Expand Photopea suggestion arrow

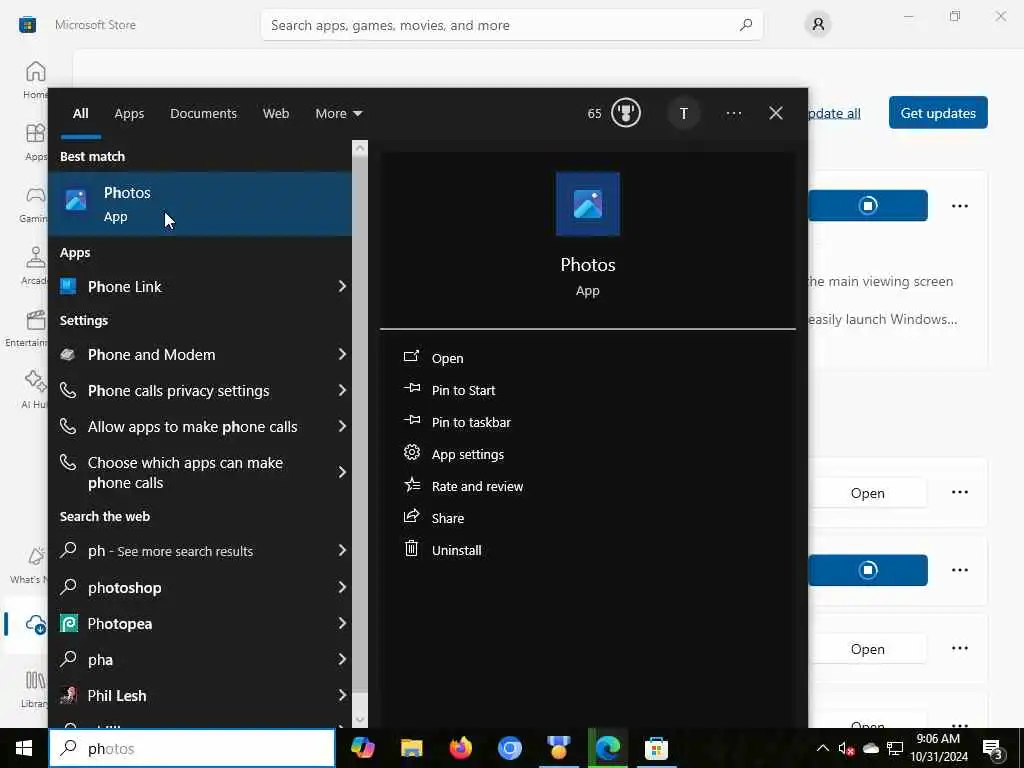342,623
